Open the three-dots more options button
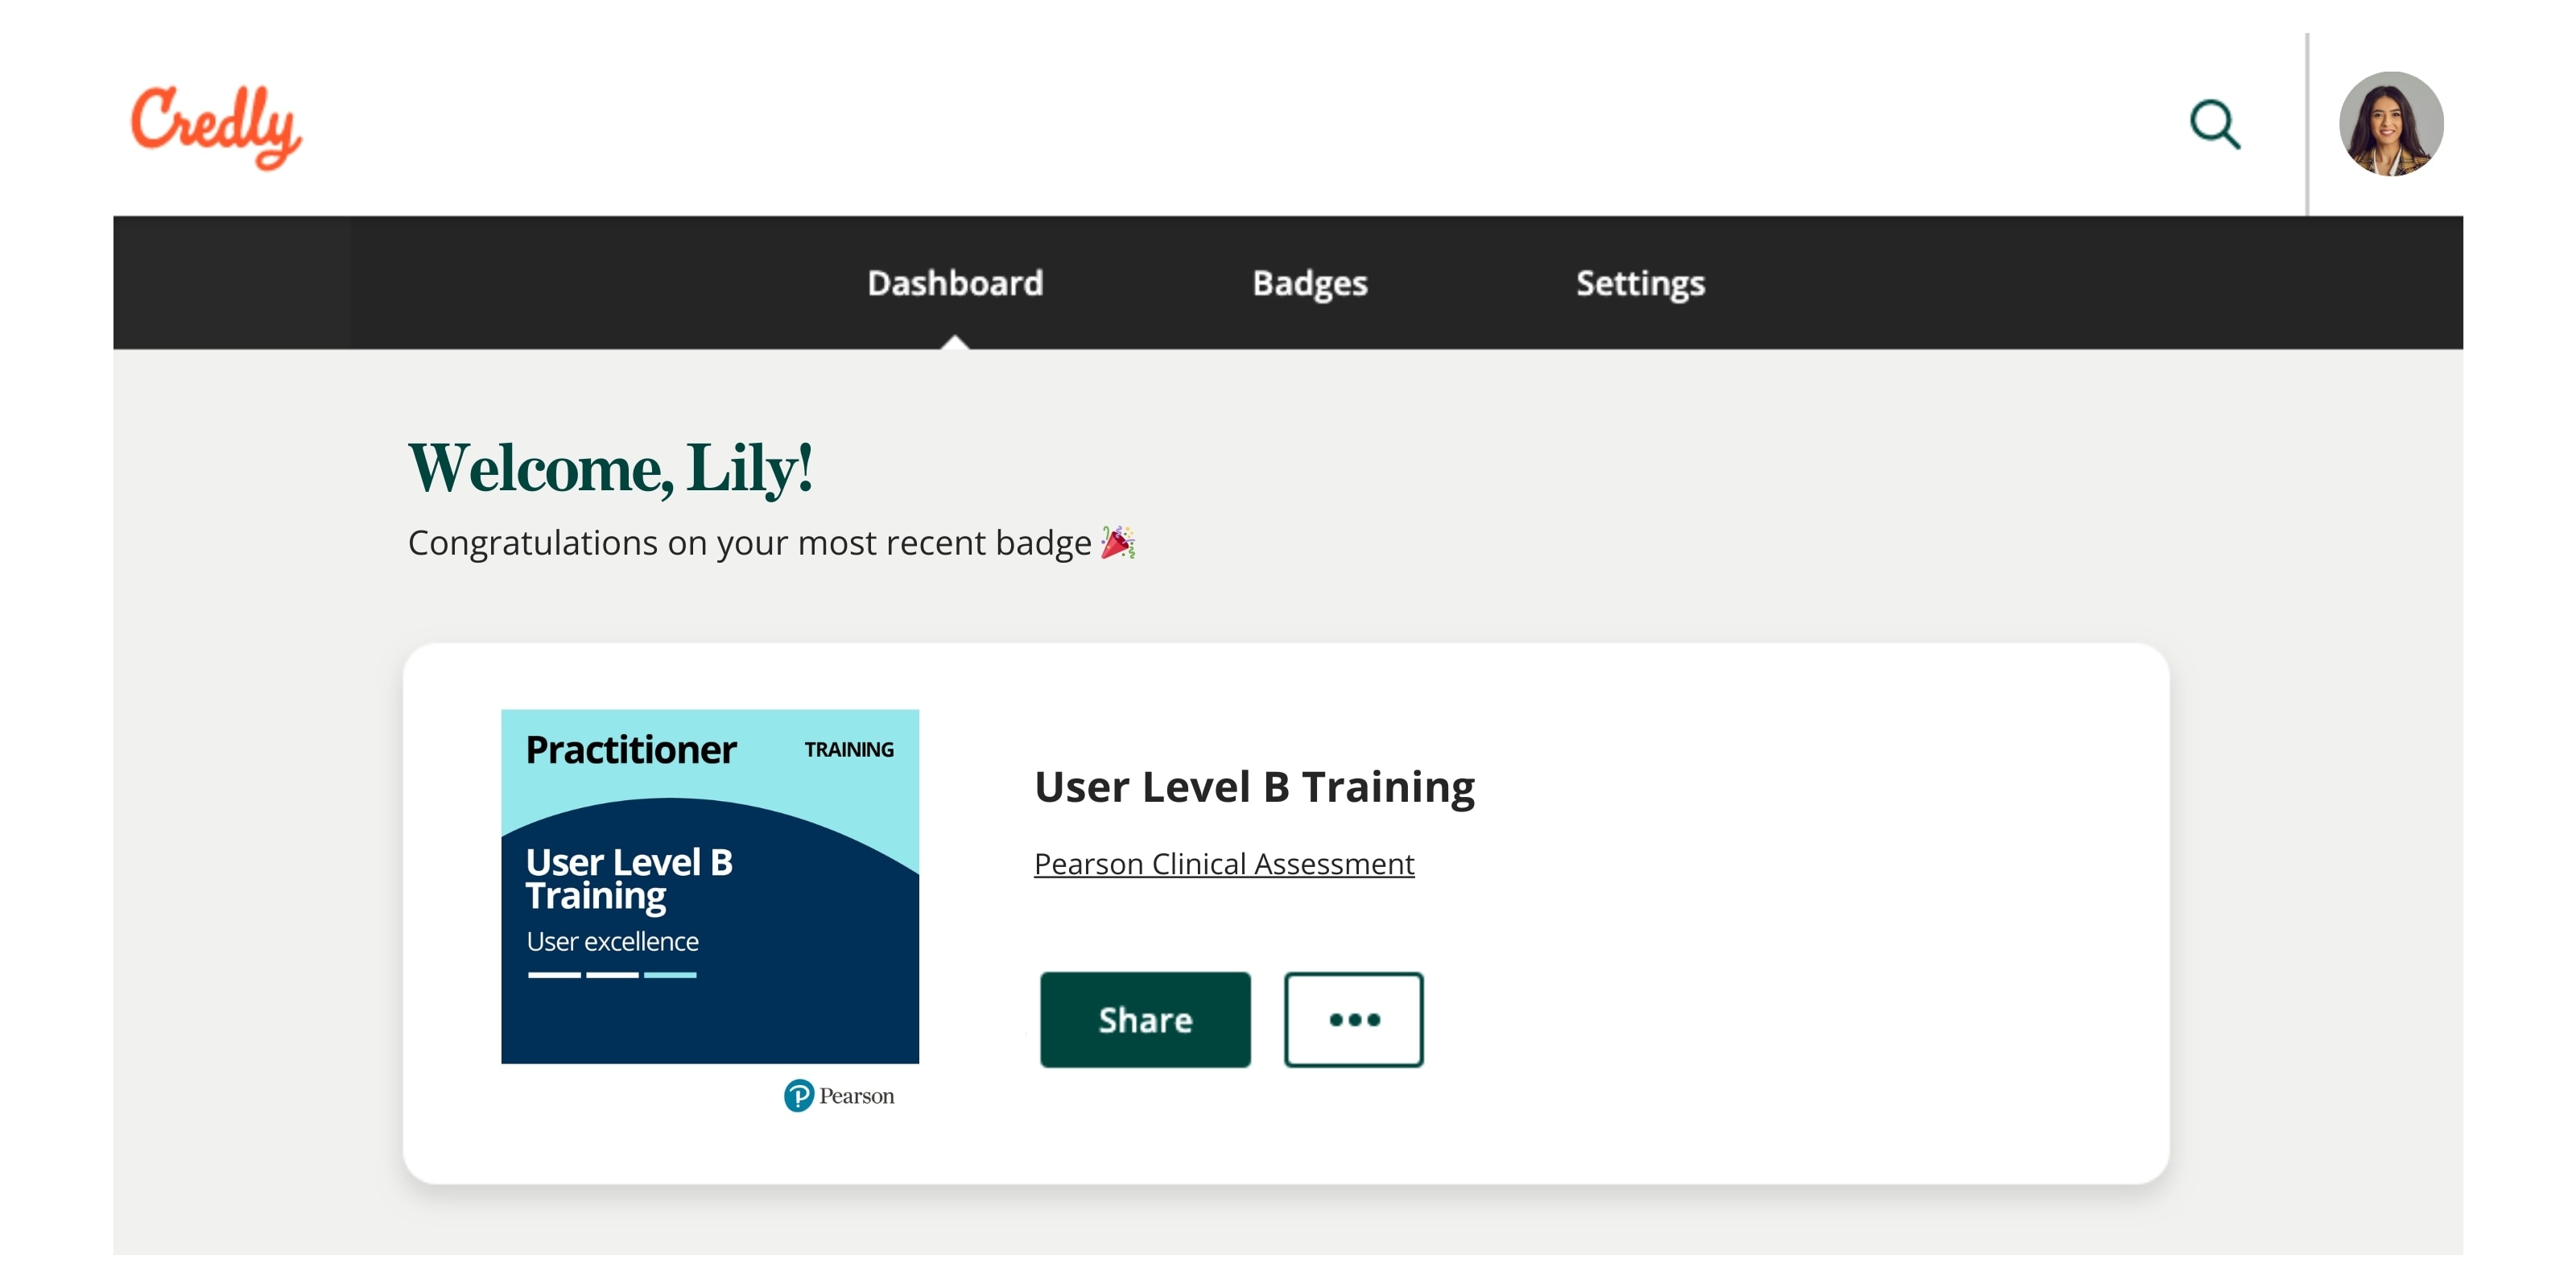The image size is (2576, 1288). 1354,1020
